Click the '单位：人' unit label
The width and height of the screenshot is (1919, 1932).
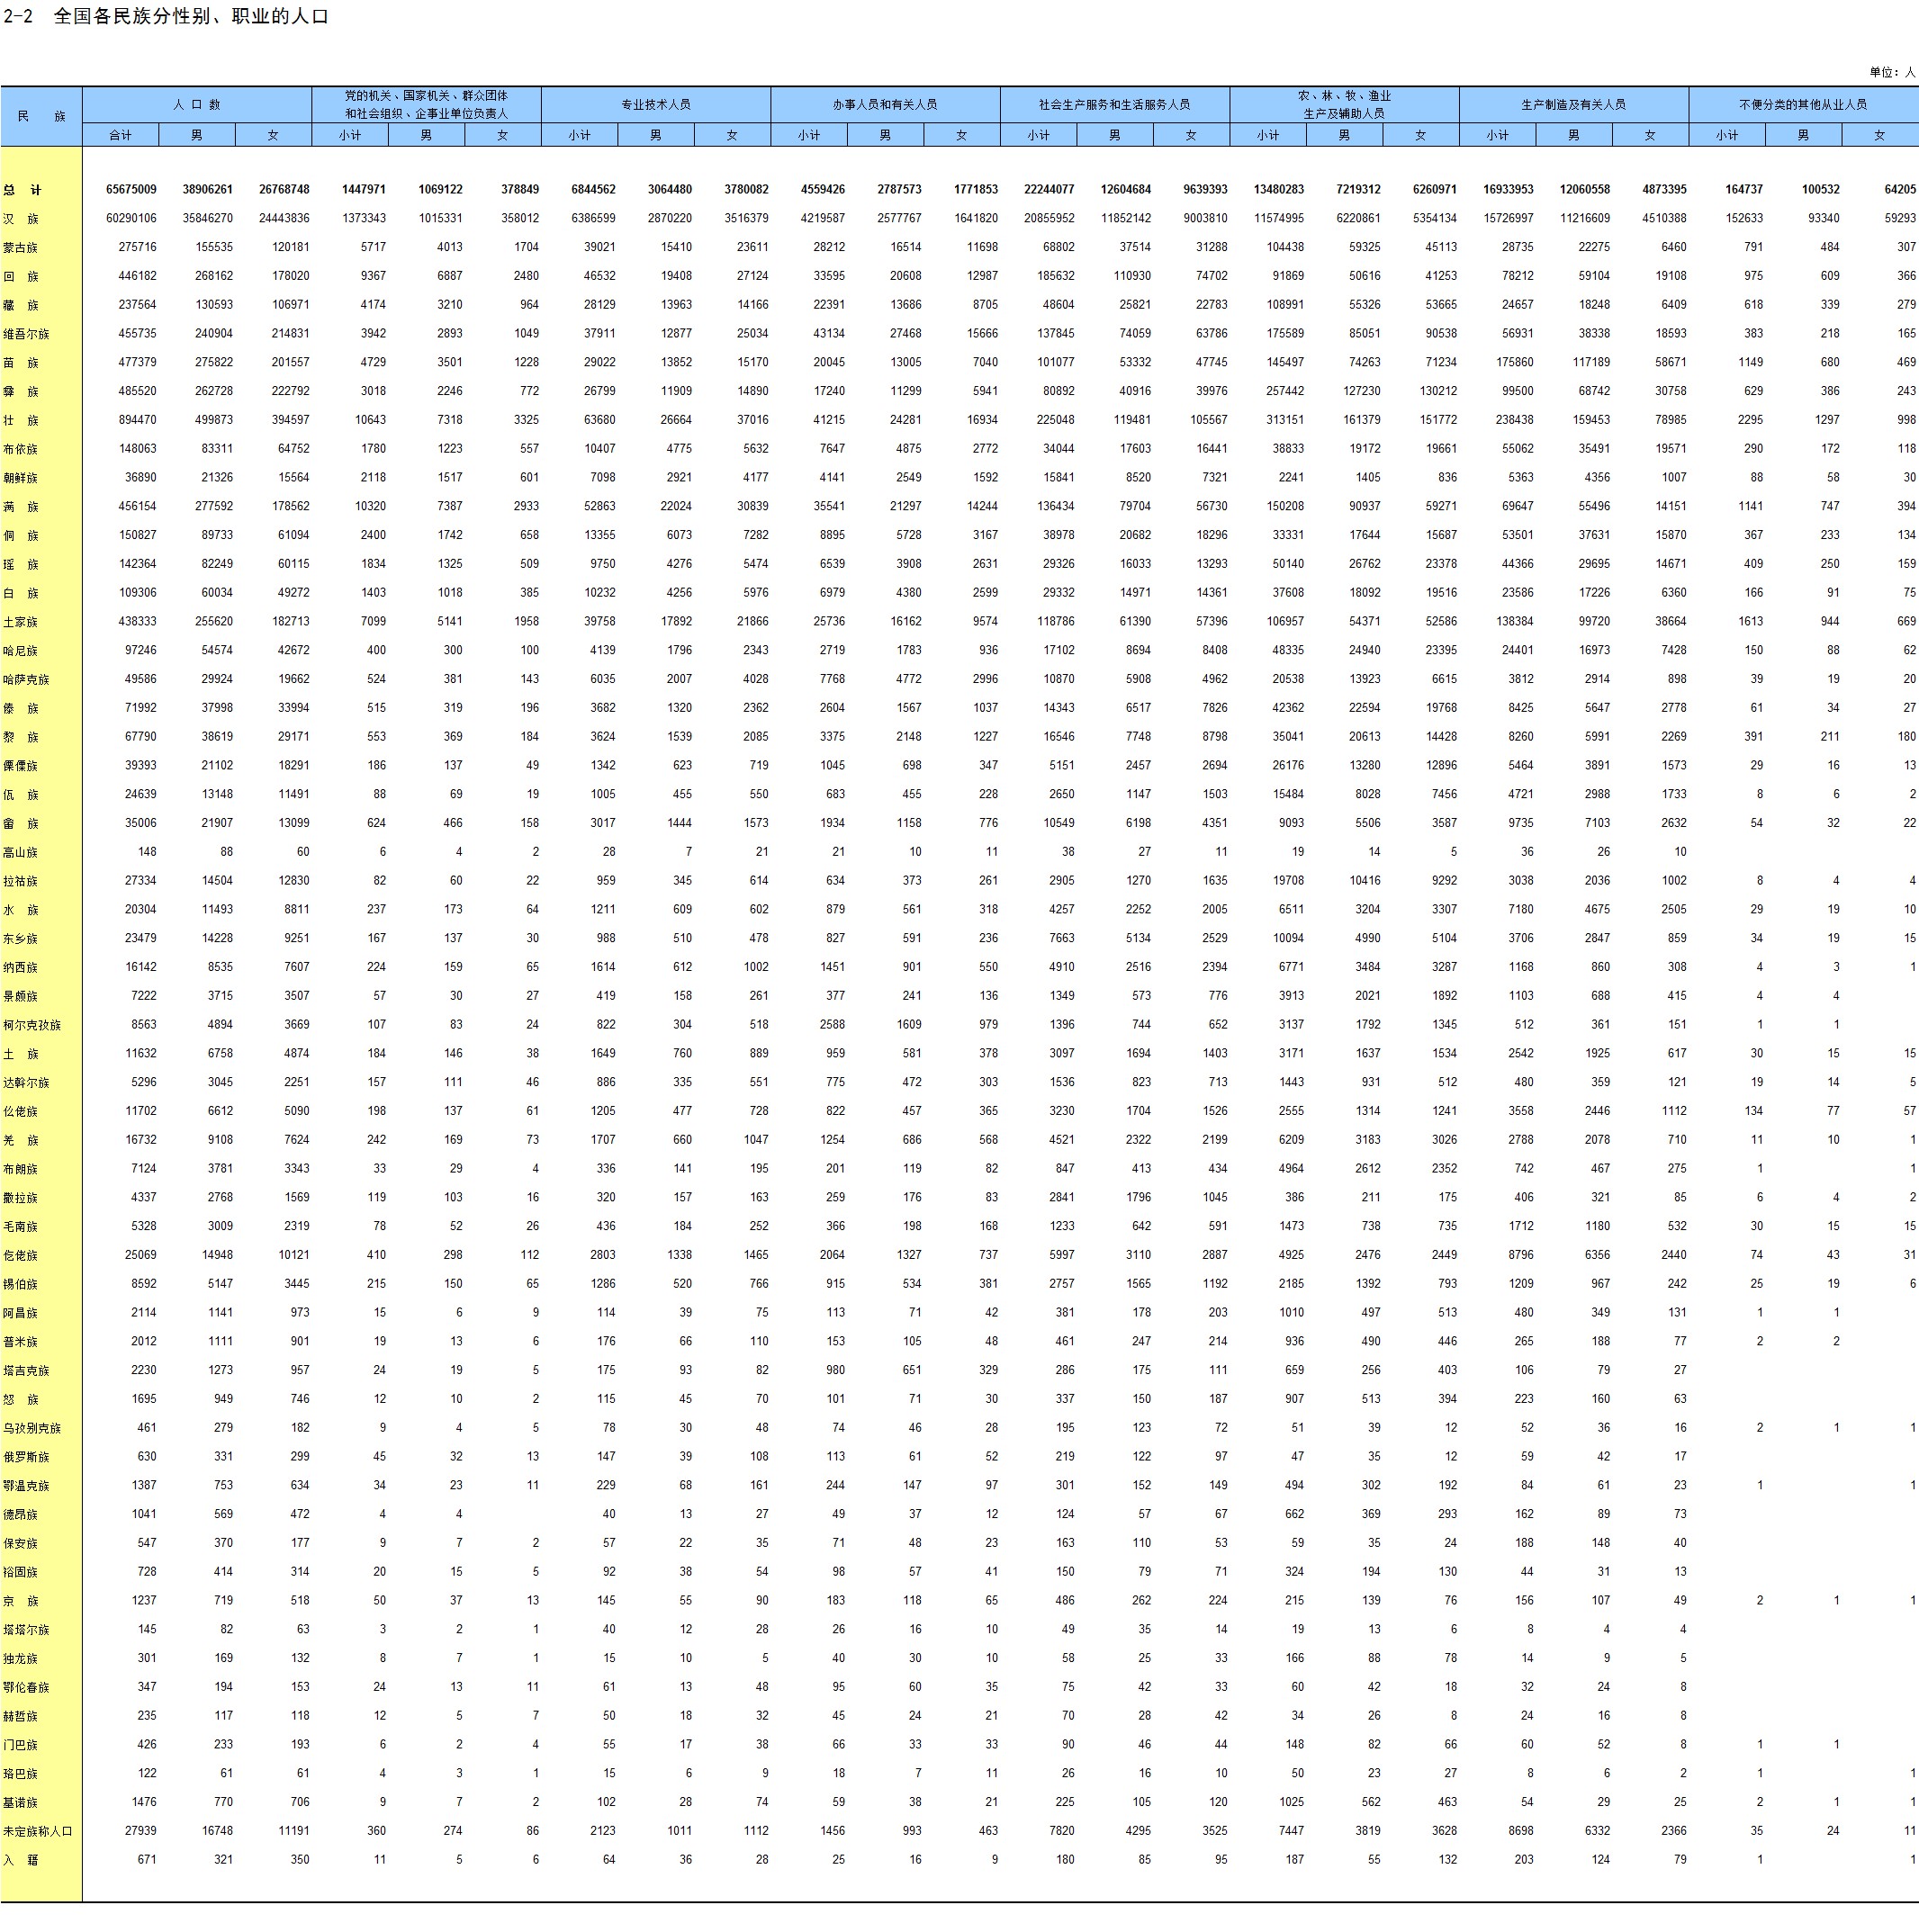pos(1893,72)
